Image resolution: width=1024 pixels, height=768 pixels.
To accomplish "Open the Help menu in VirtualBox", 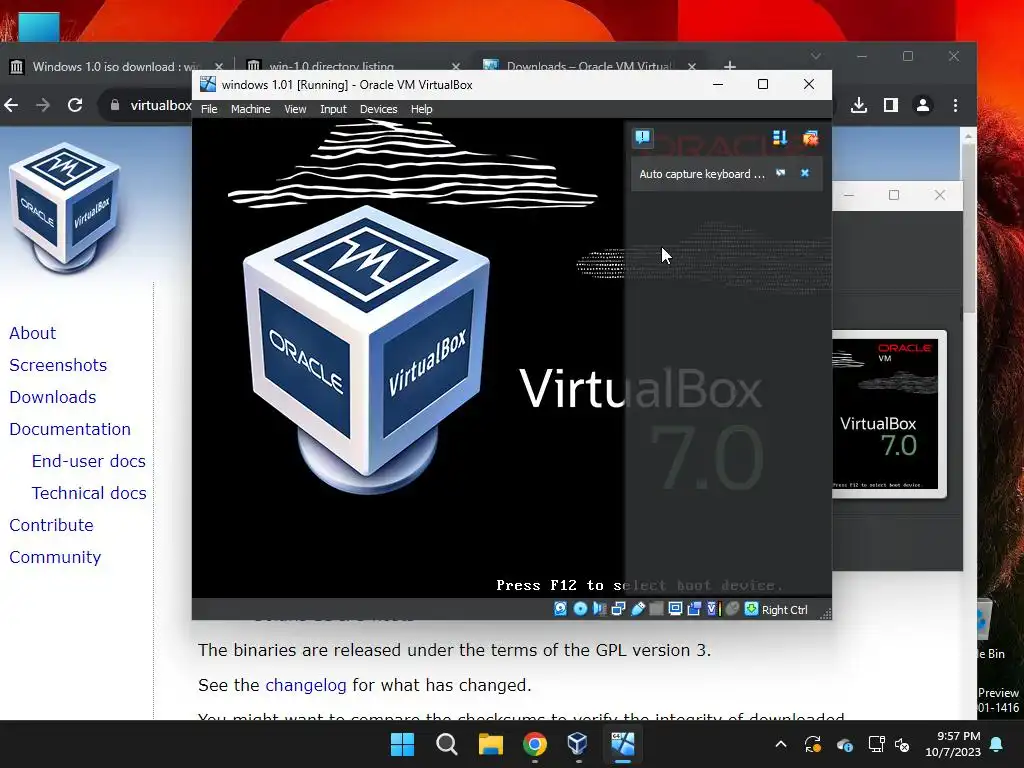I will [421, 109].
